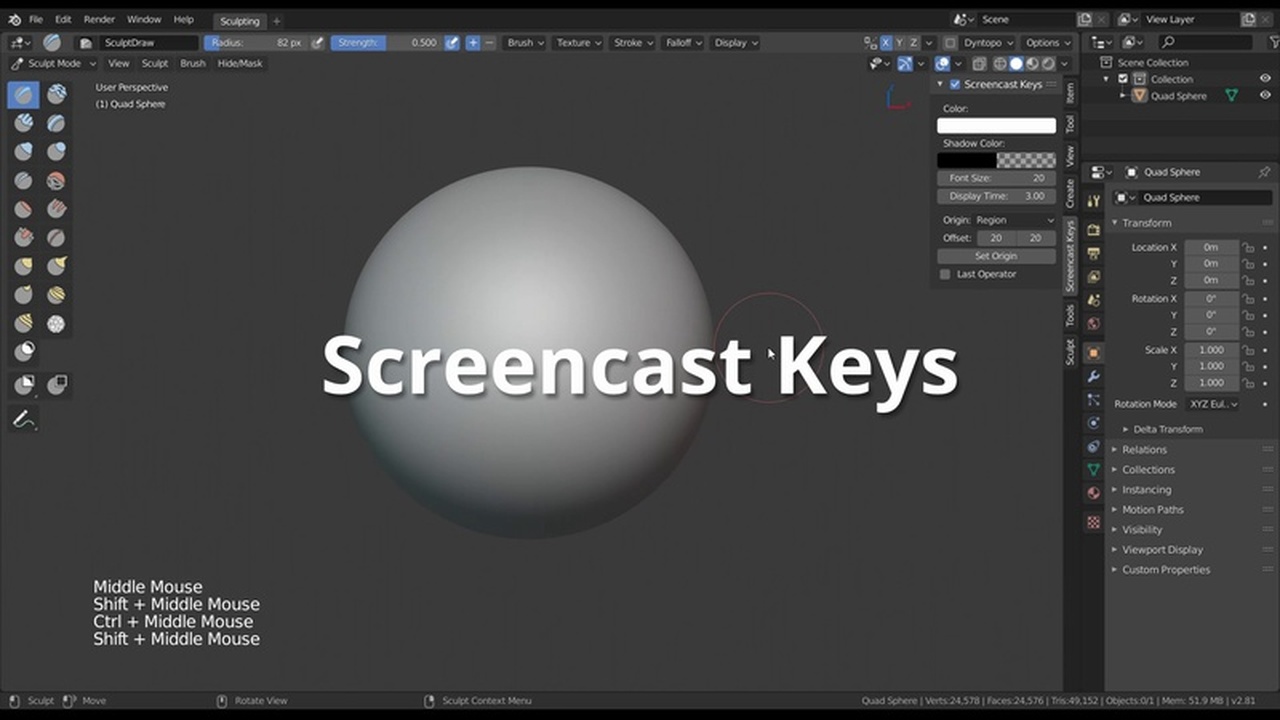
Task: Select the Rotate brush tool
Action: click(x=24, y=323)
